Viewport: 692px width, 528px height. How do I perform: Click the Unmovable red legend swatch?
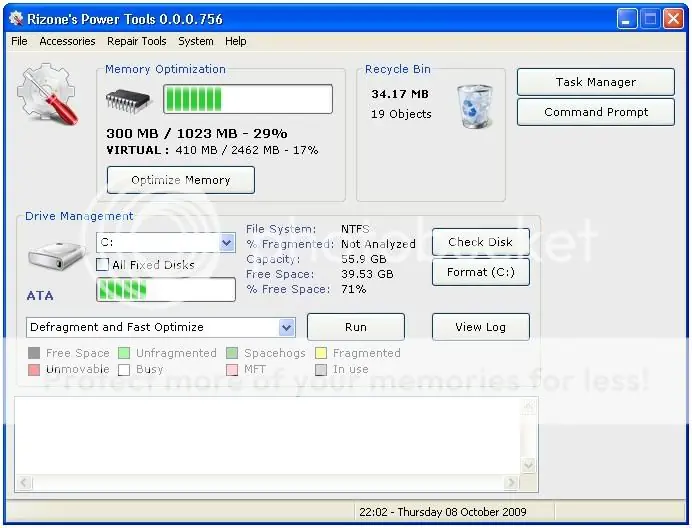point(34,370)
